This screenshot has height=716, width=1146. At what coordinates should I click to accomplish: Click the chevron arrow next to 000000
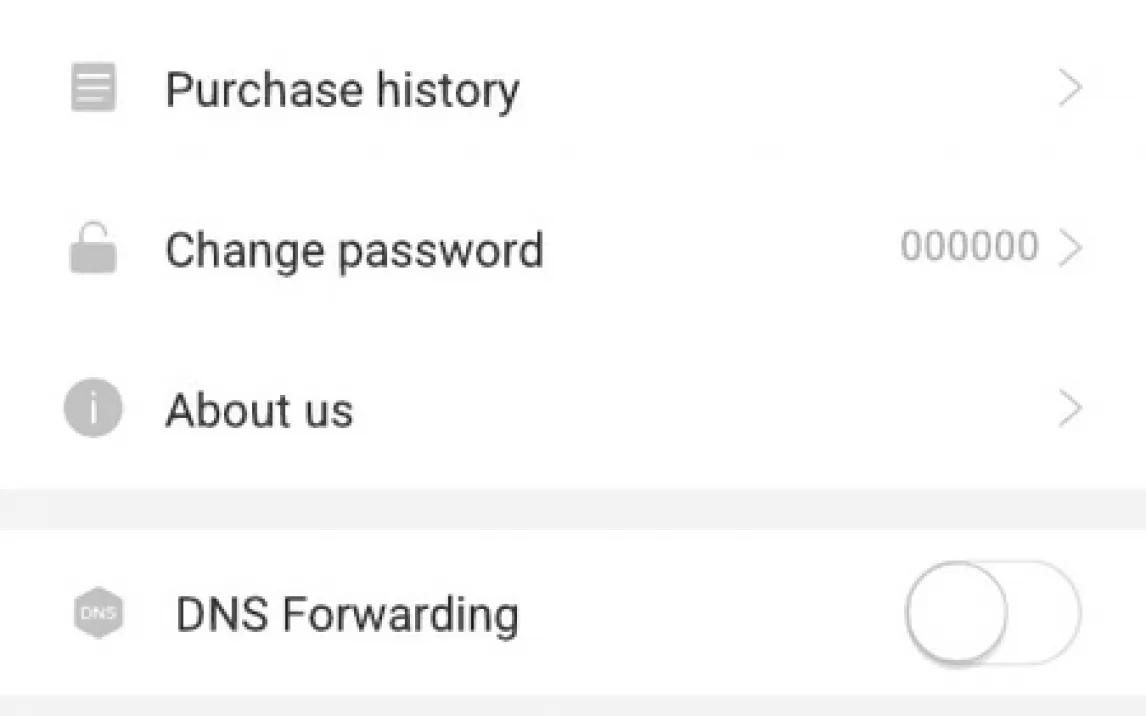tap(1070, 248)
